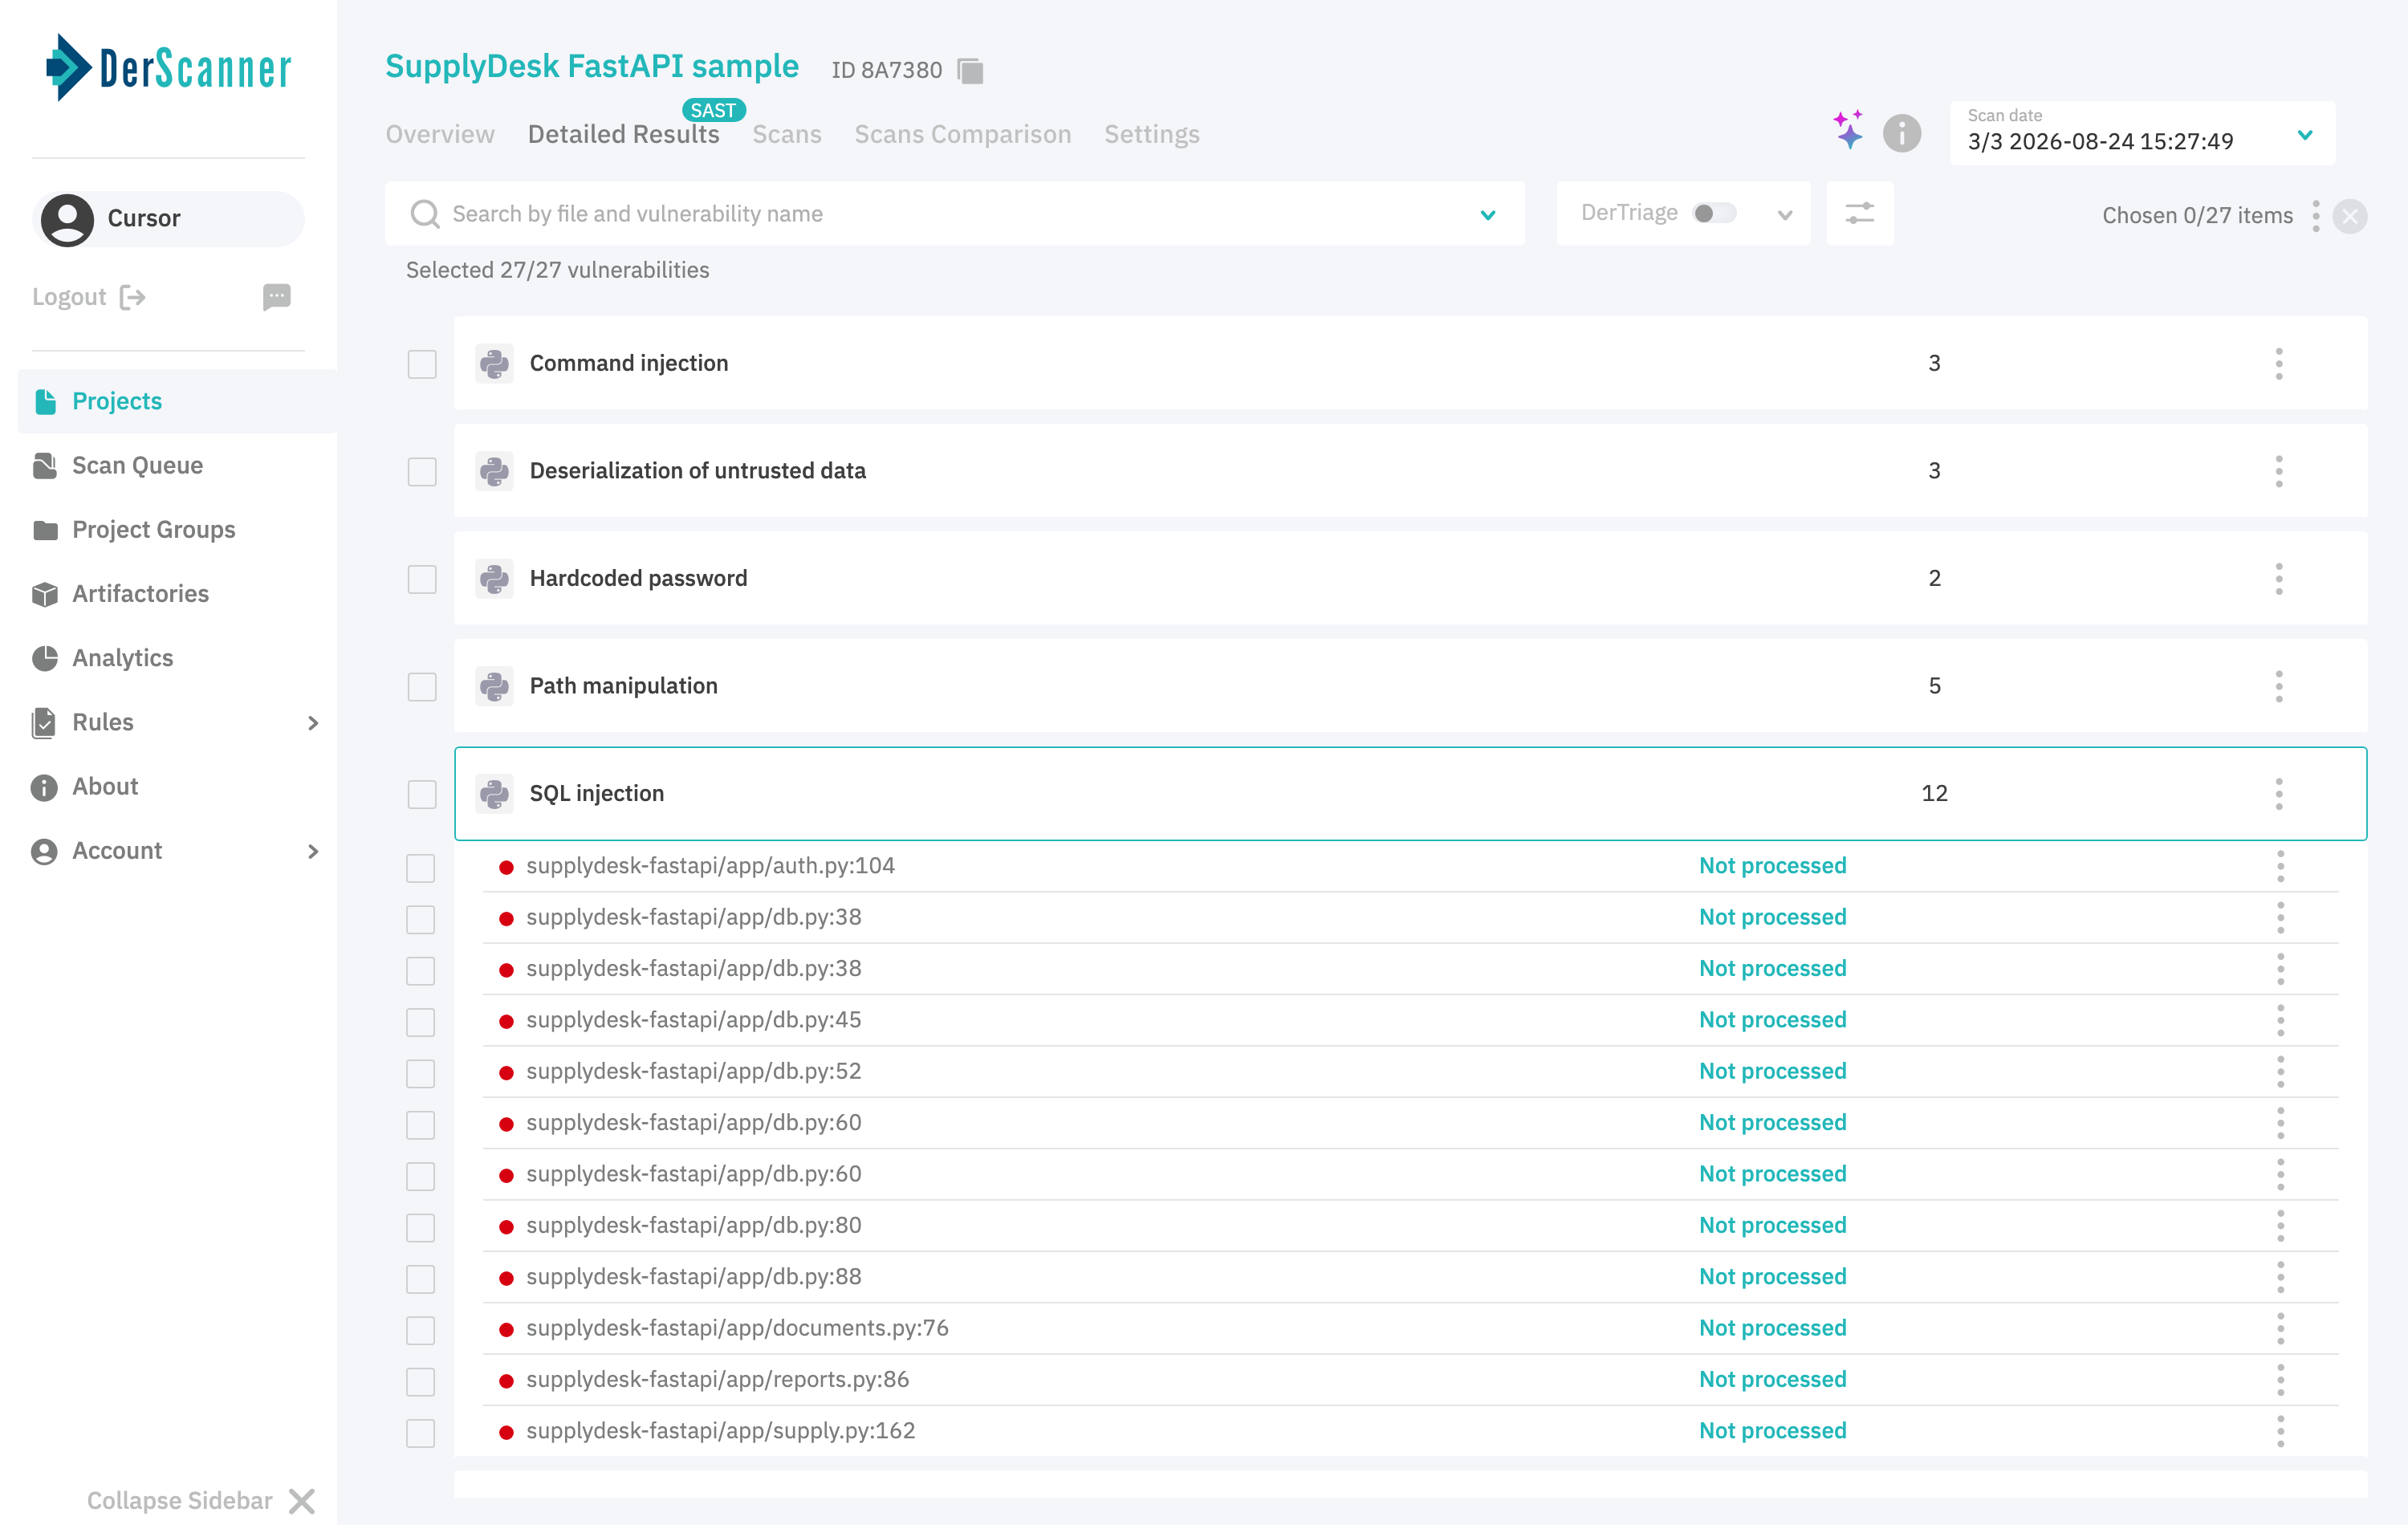
Task: Check the db.py:52 checkbox
Action: (x=421, y=1073)
